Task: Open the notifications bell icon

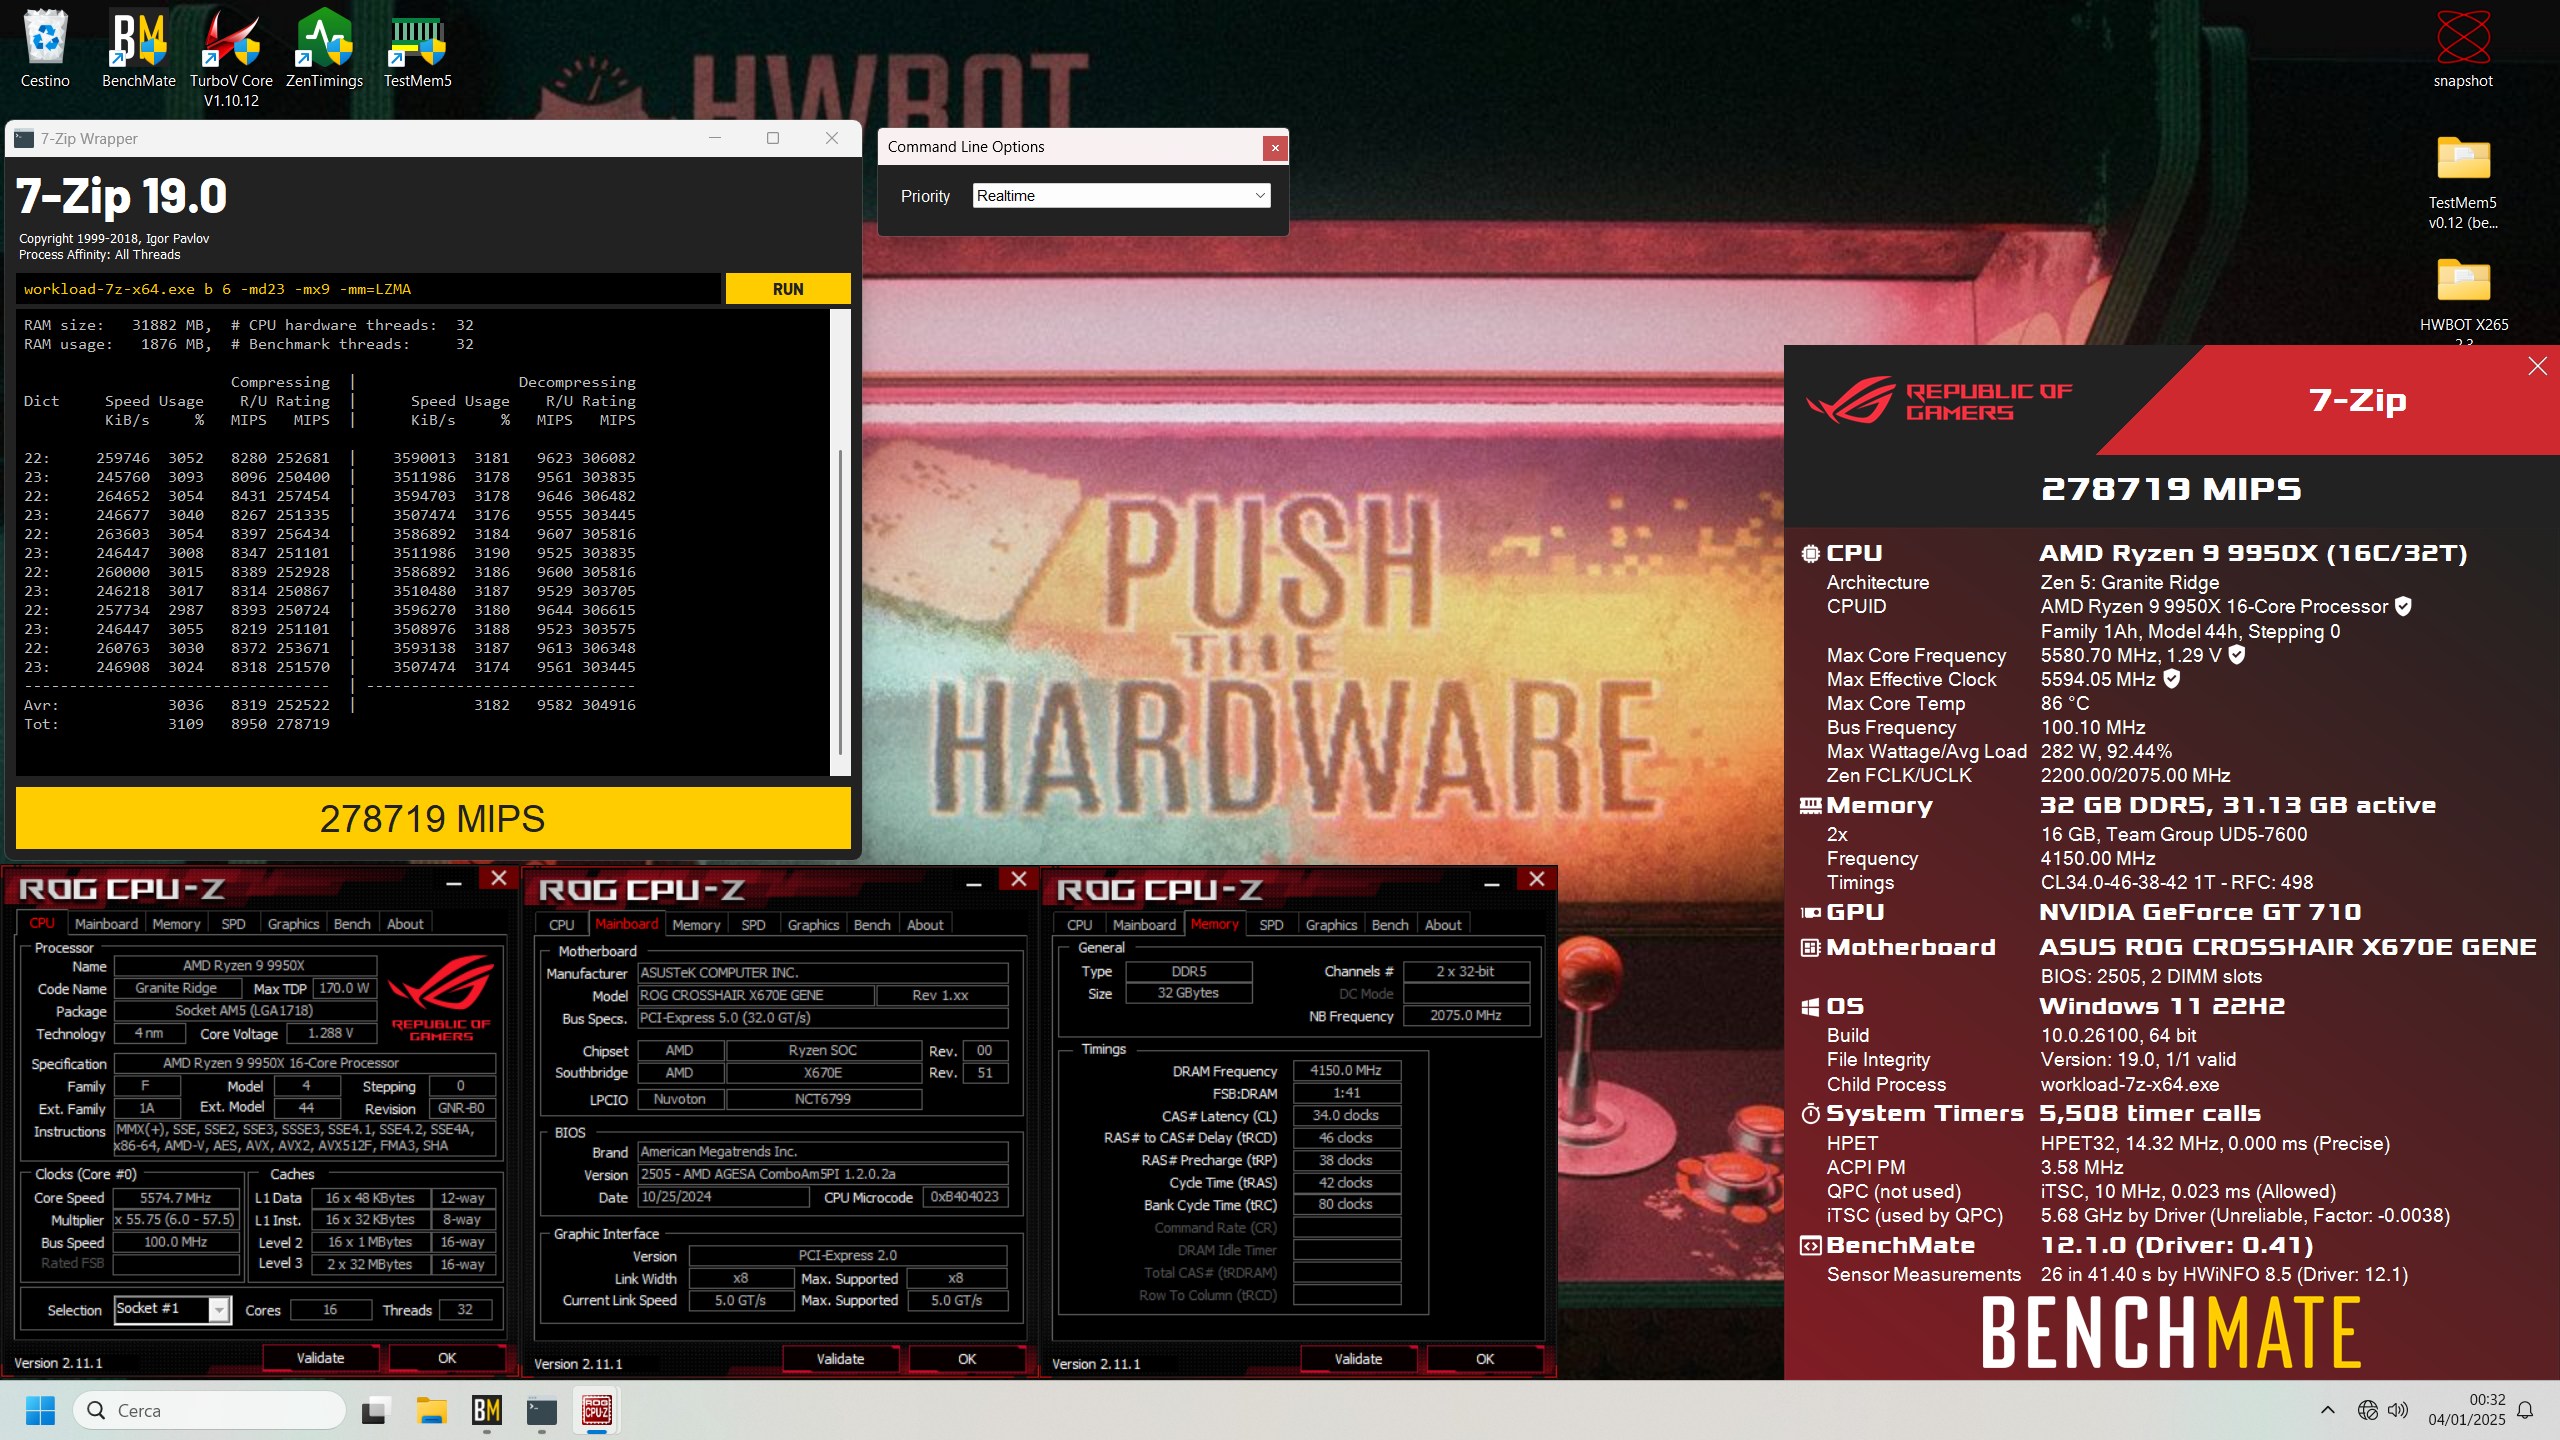Action: pyautogui.click(x=2524, y=1410)
